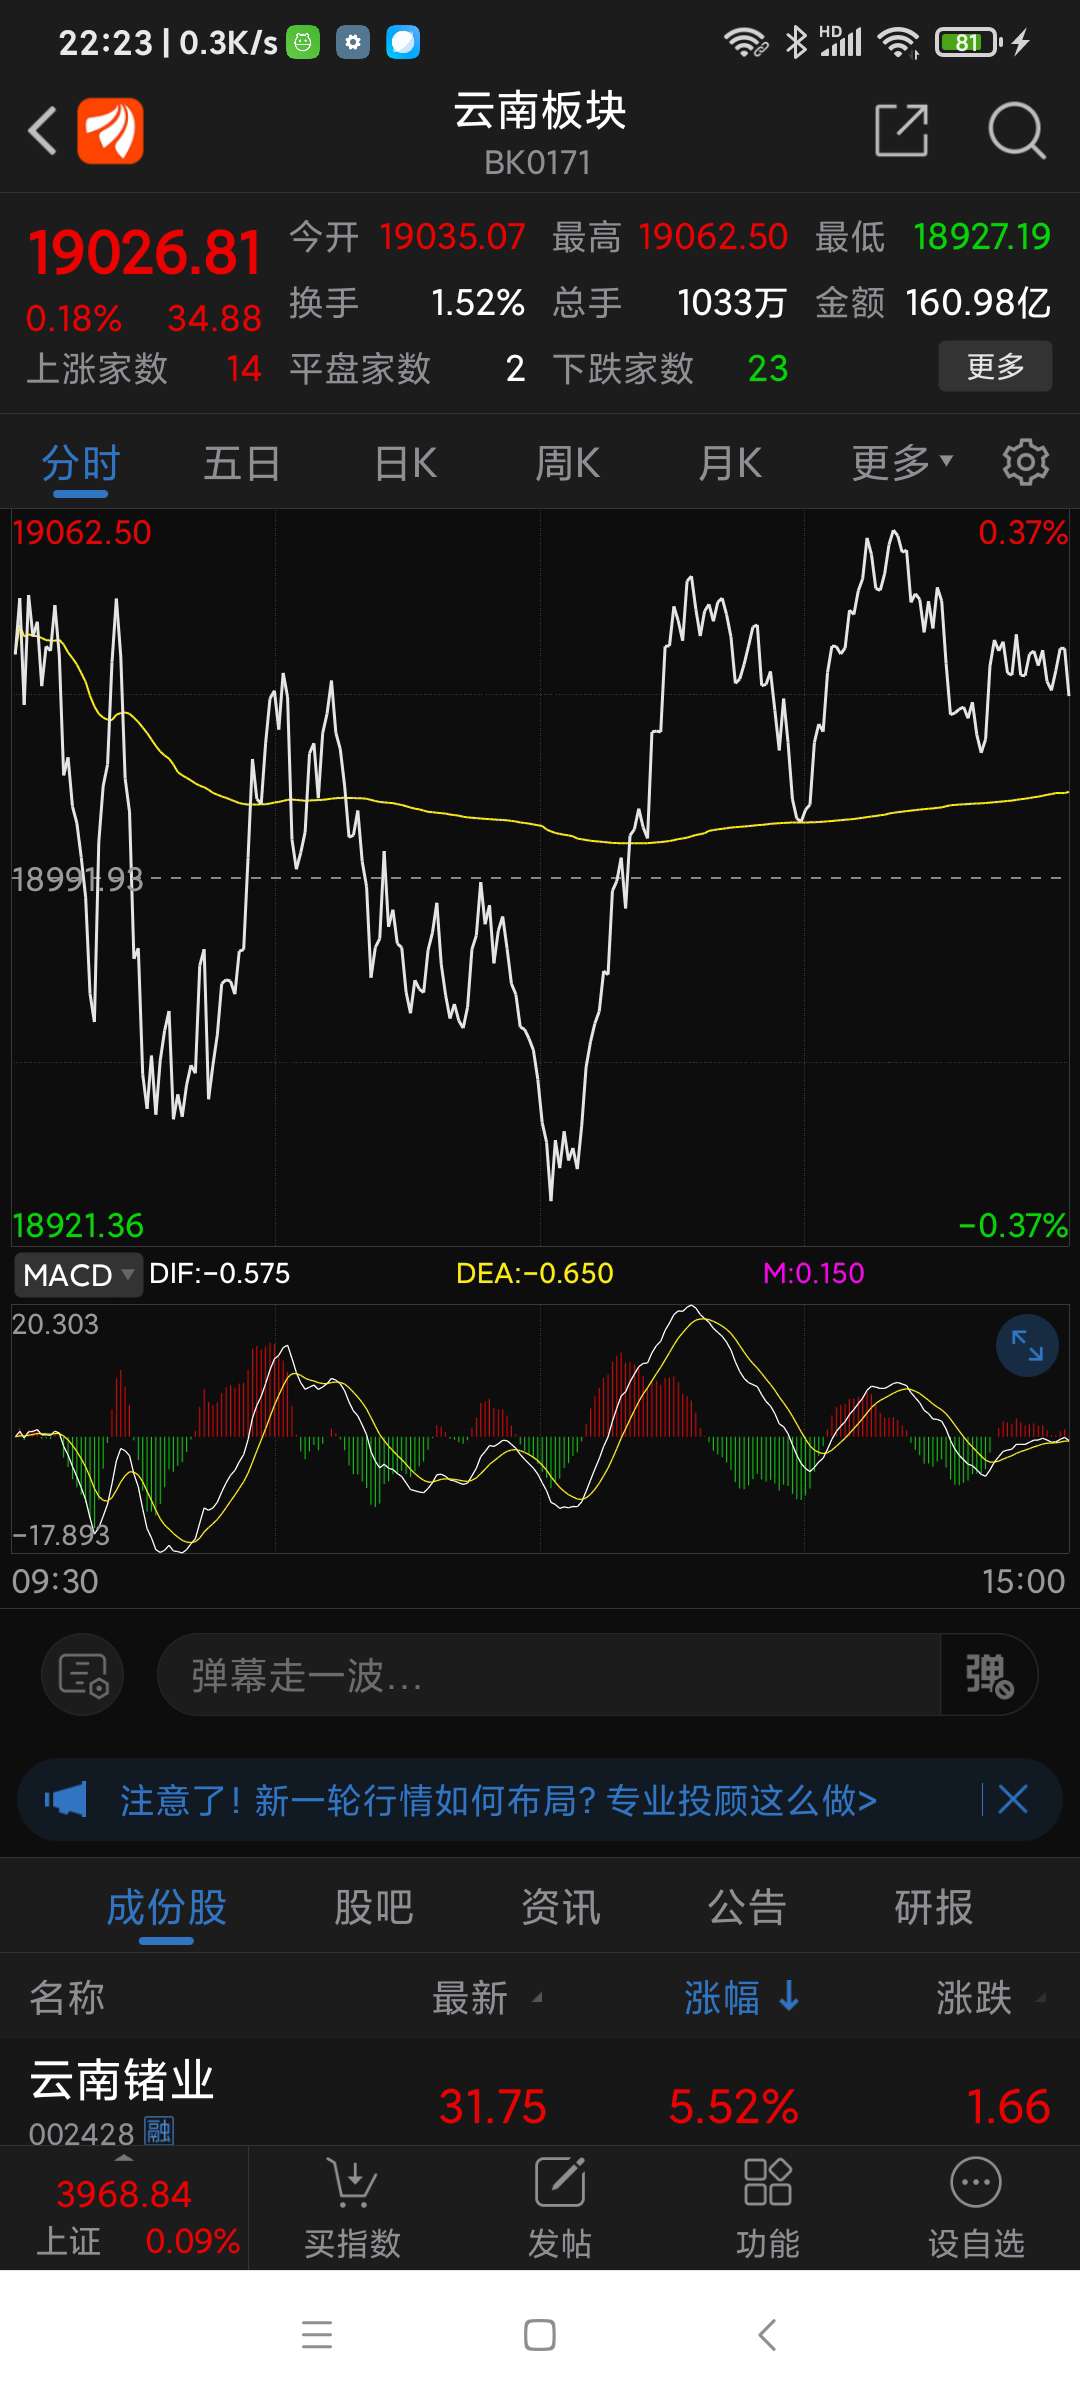The image size is (1080, 2400).
Task: Tap the MACD sub-chart area
Action: pyautogui.click(x=540, y=1428)
